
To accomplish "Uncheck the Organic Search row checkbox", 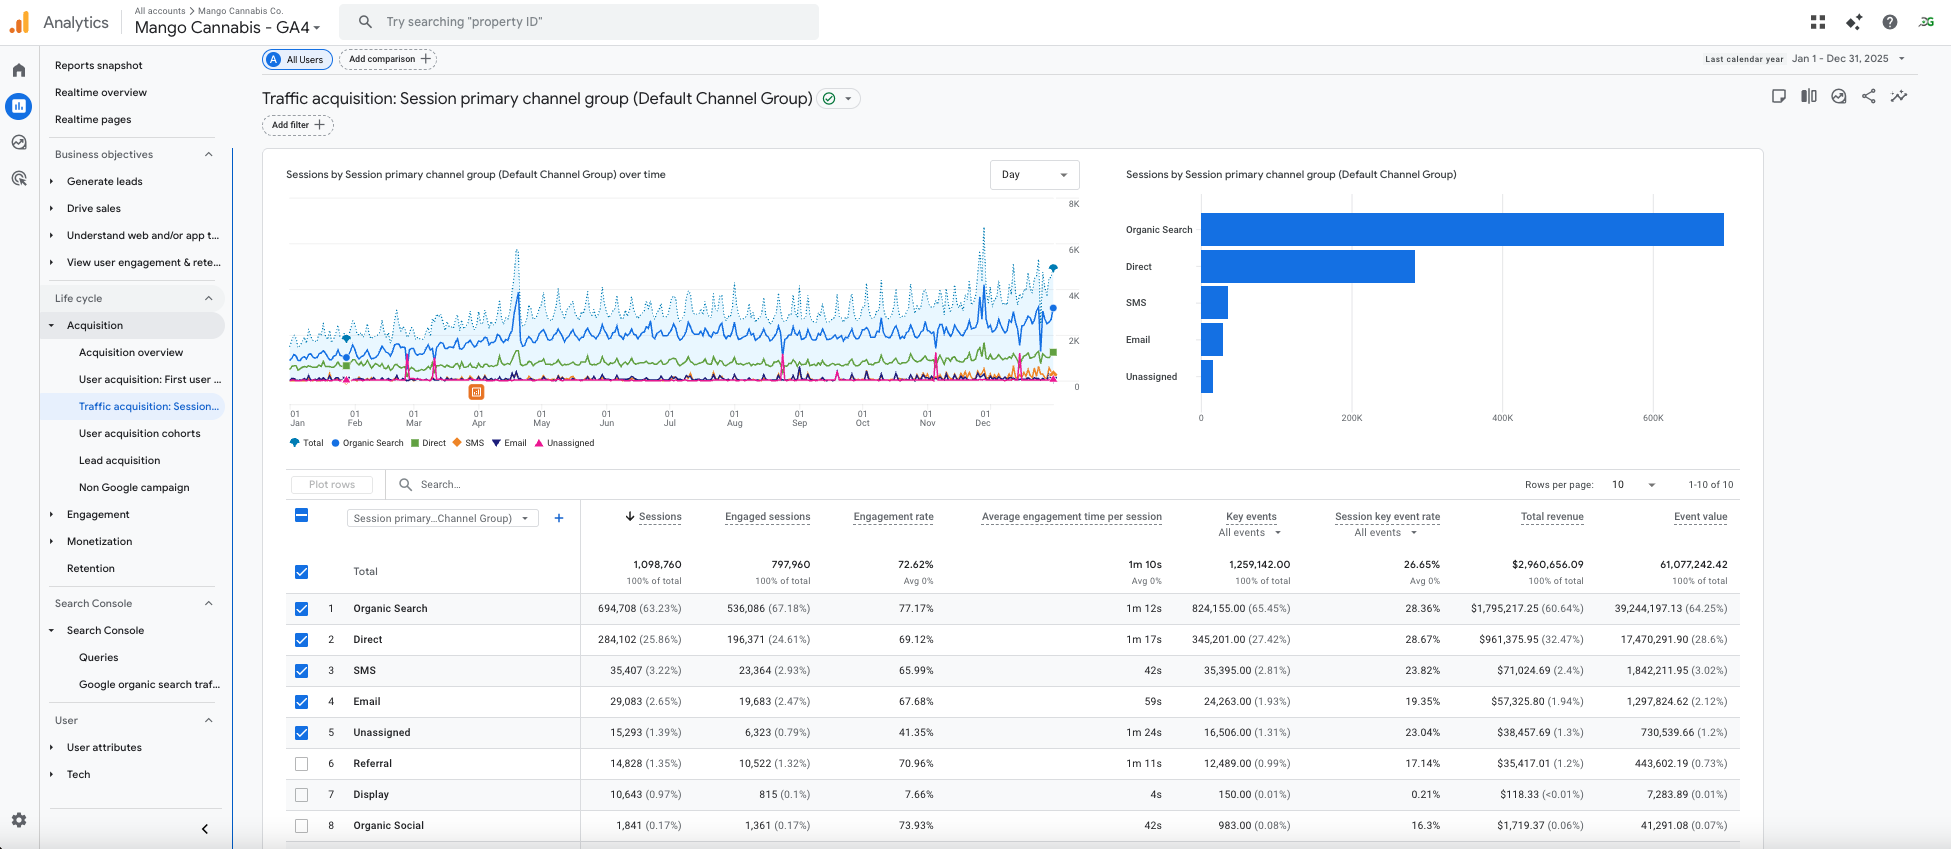I will [x=302, y=608].
